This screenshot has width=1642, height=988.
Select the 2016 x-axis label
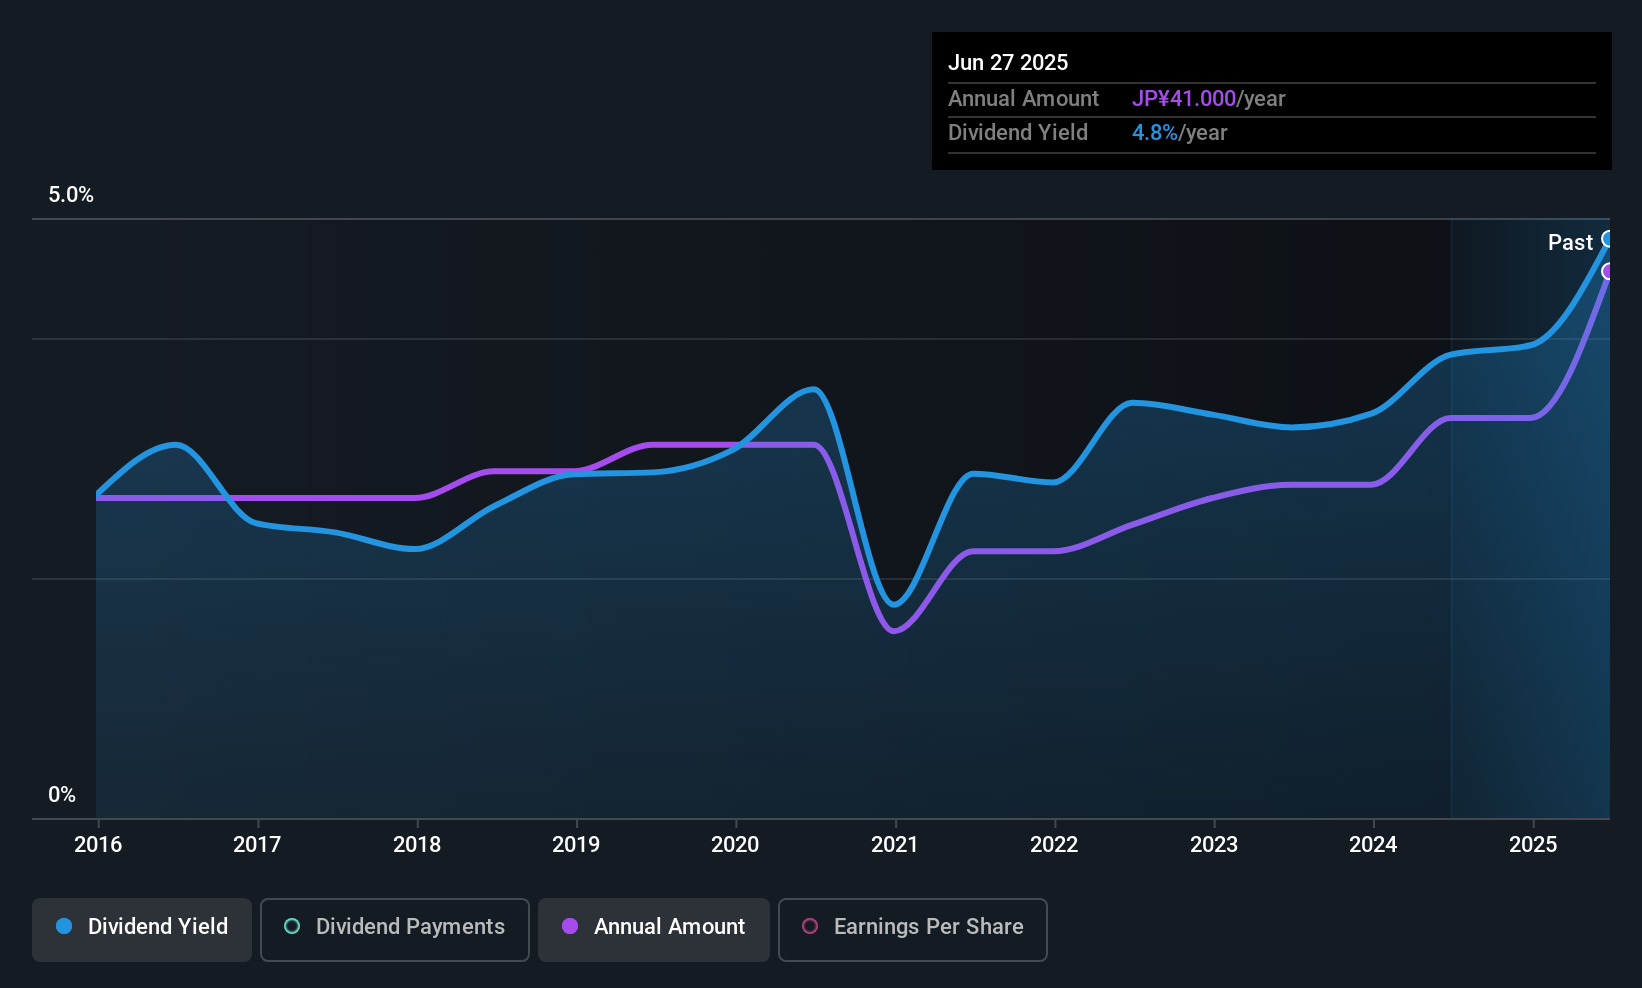pos(98,844)
